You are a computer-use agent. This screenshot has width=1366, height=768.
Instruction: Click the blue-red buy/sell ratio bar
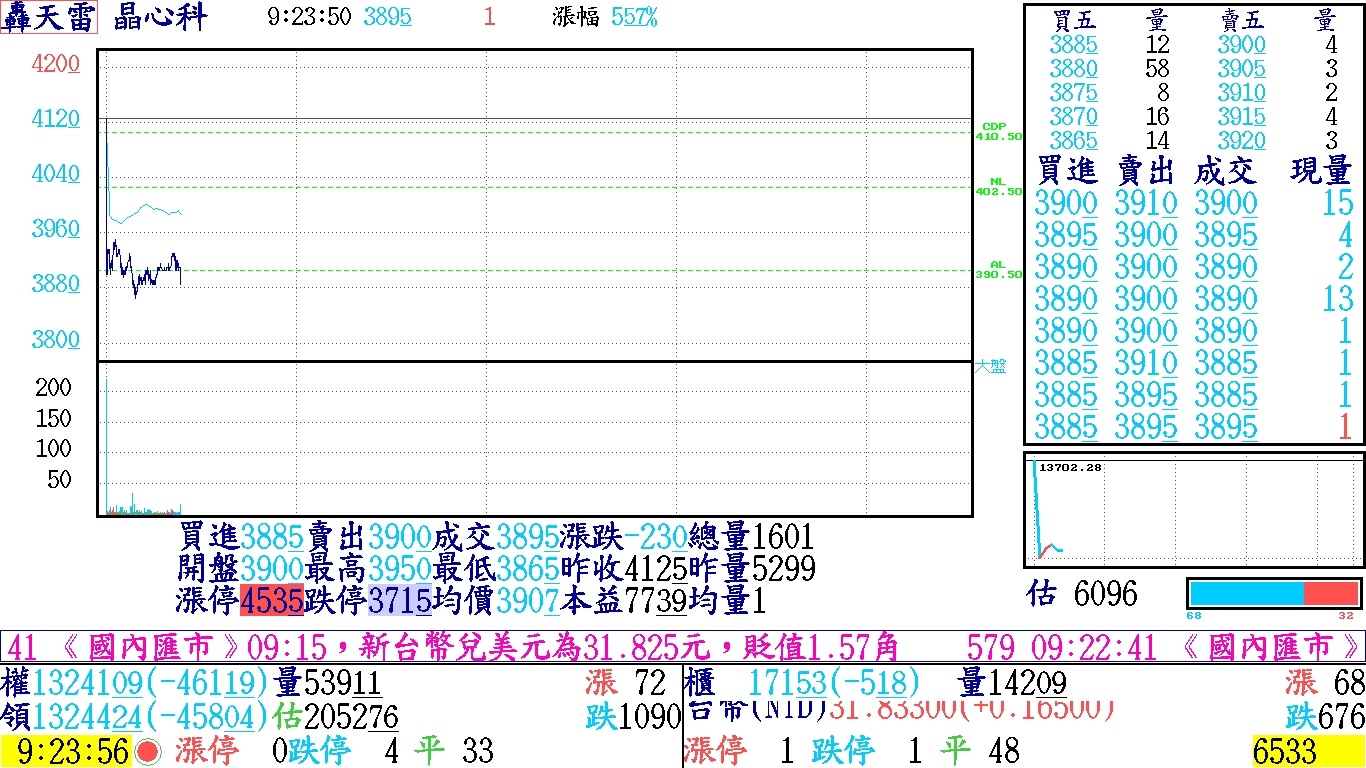point(1273,592)
